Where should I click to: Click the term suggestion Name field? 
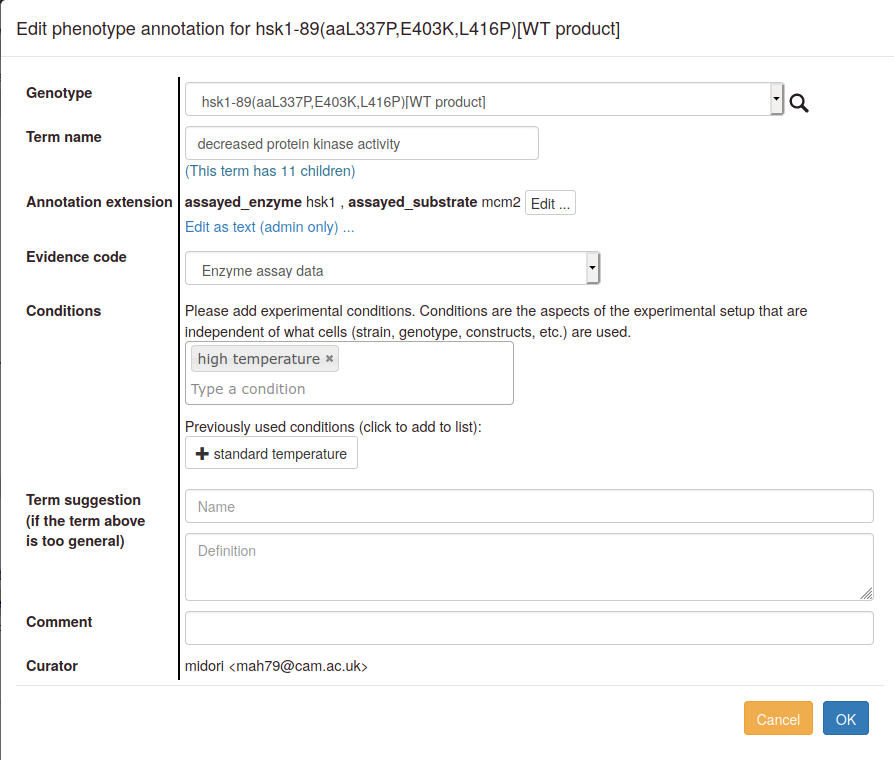(x=529, y=506)
